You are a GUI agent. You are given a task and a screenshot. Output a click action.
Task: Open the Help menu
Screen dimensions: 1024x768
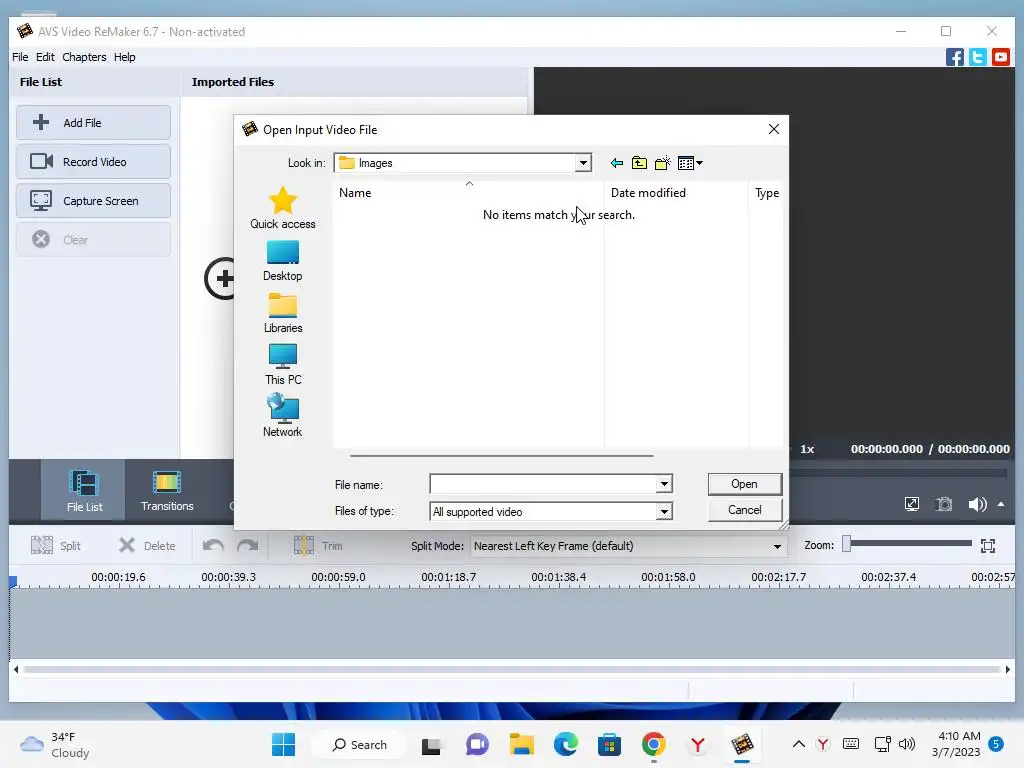point(124,57)
